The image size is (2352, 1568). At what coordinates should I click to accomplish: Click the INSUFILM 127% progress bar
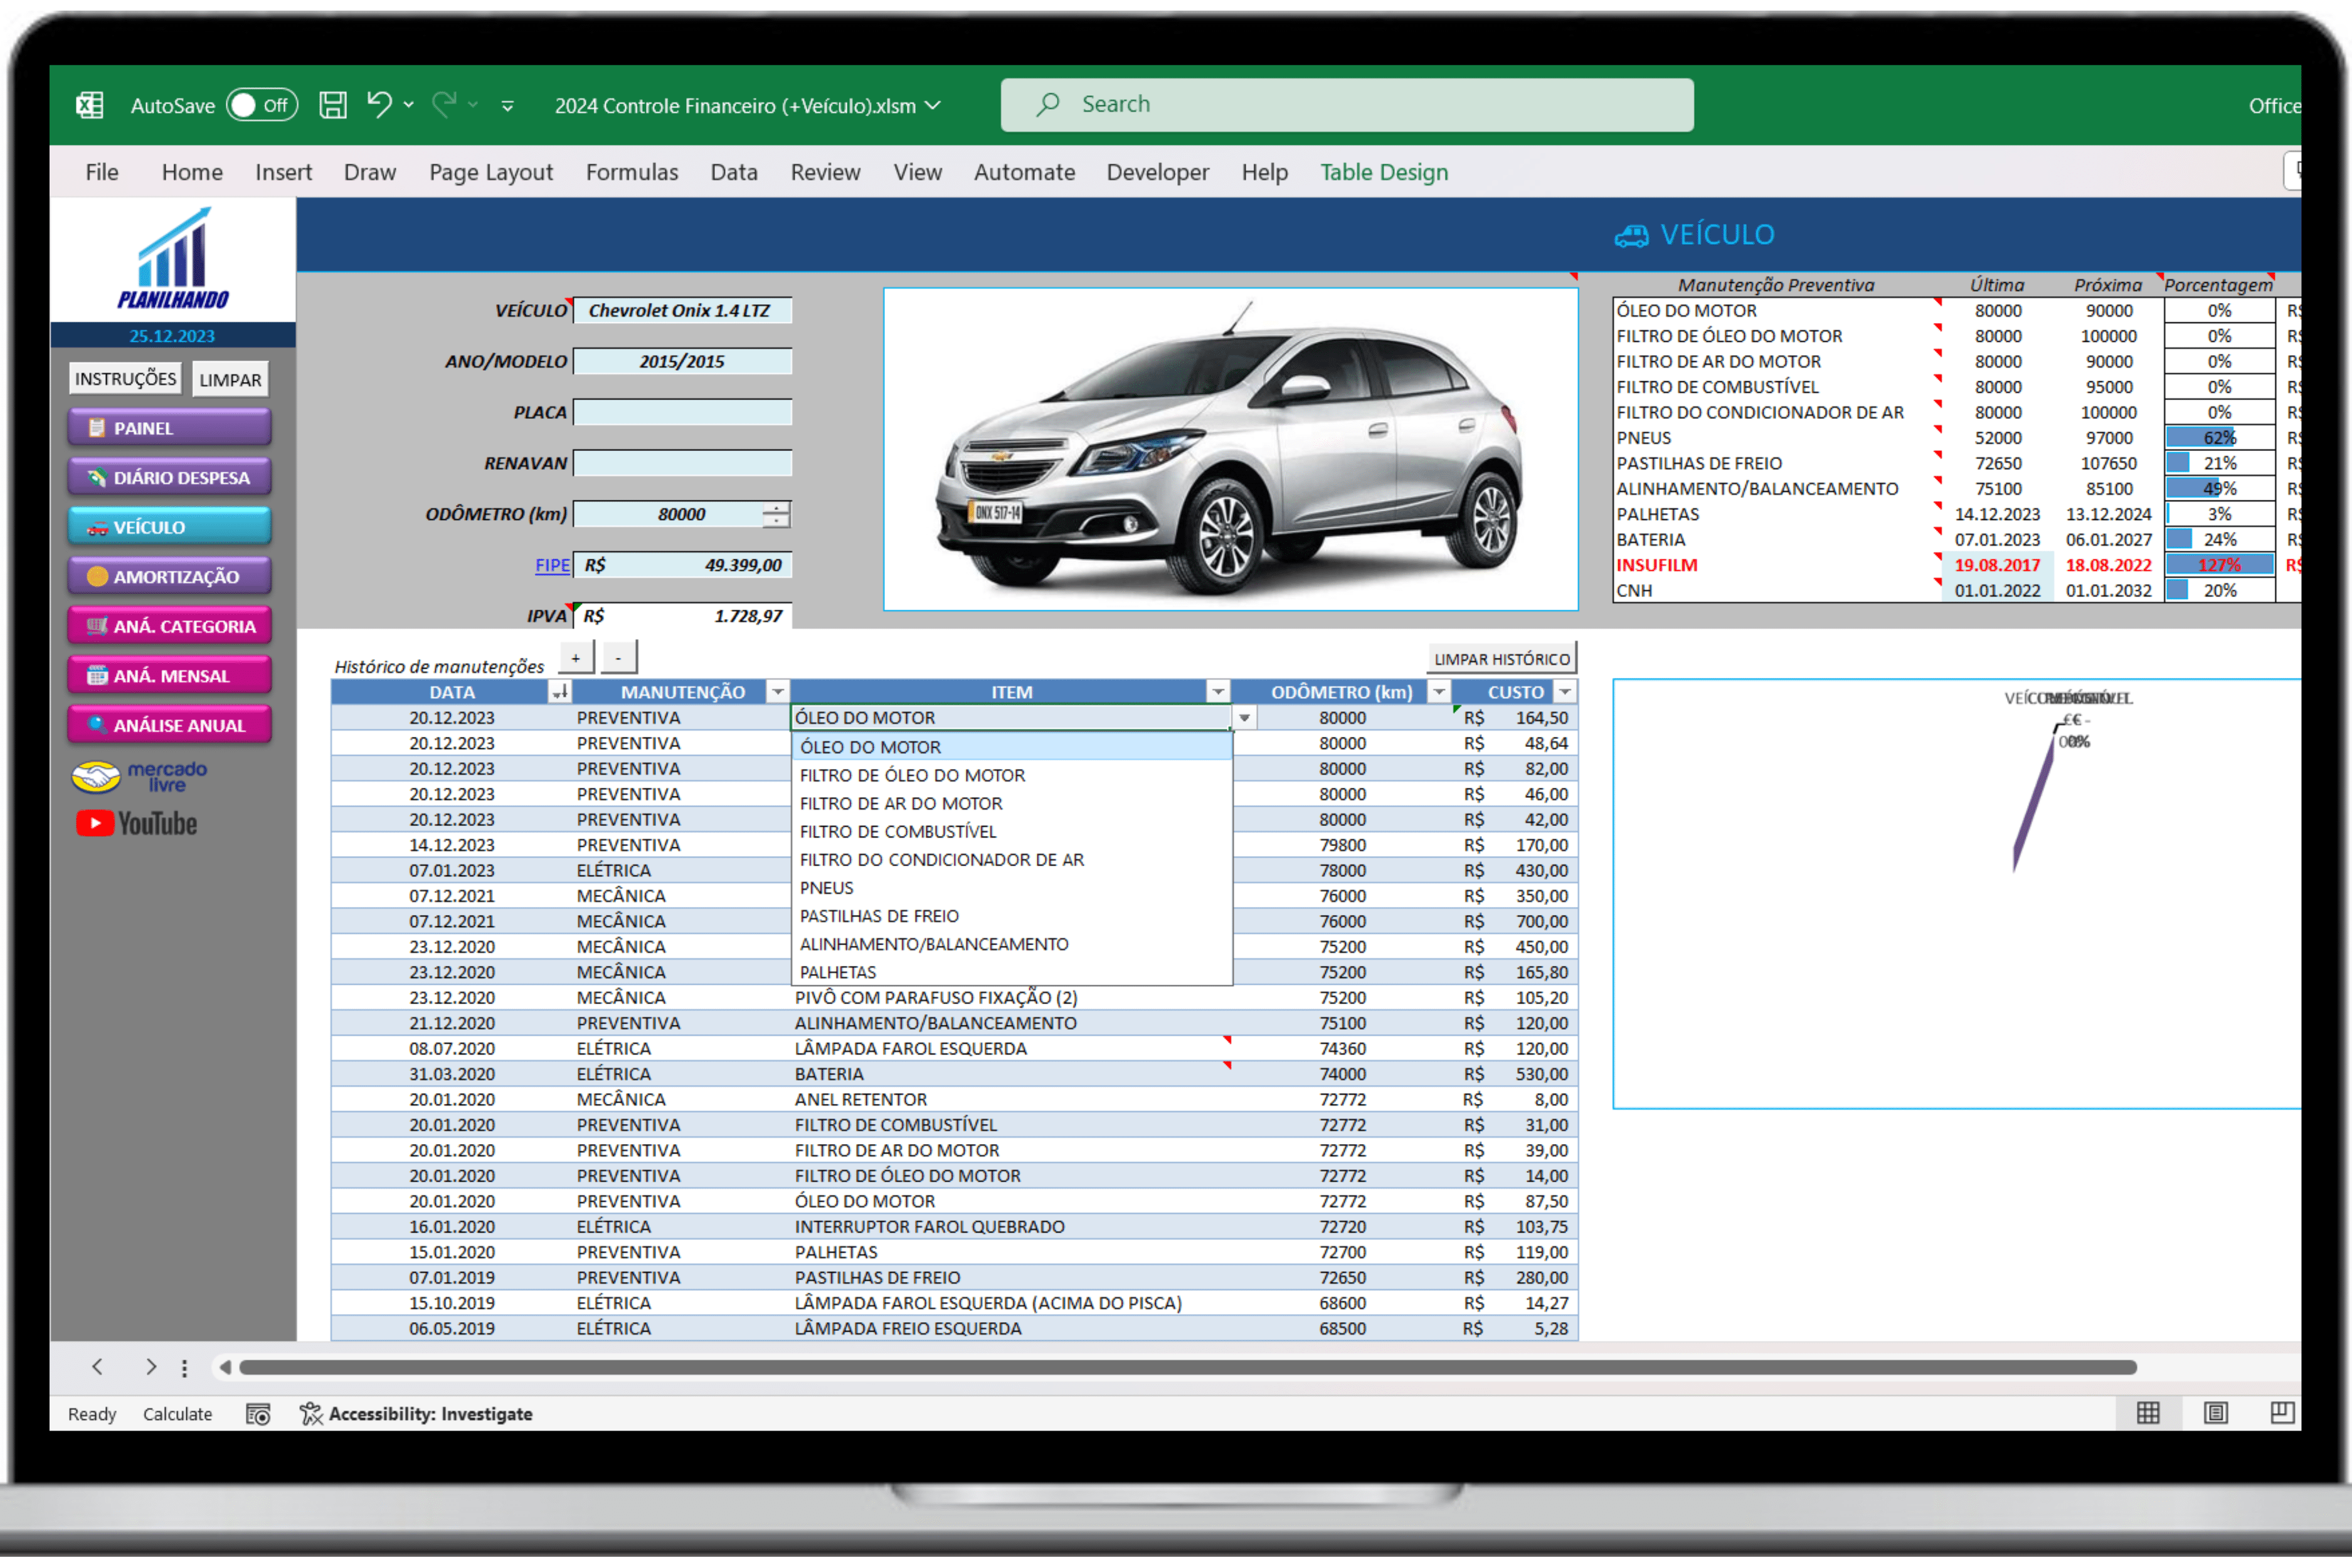point(2219,565)
